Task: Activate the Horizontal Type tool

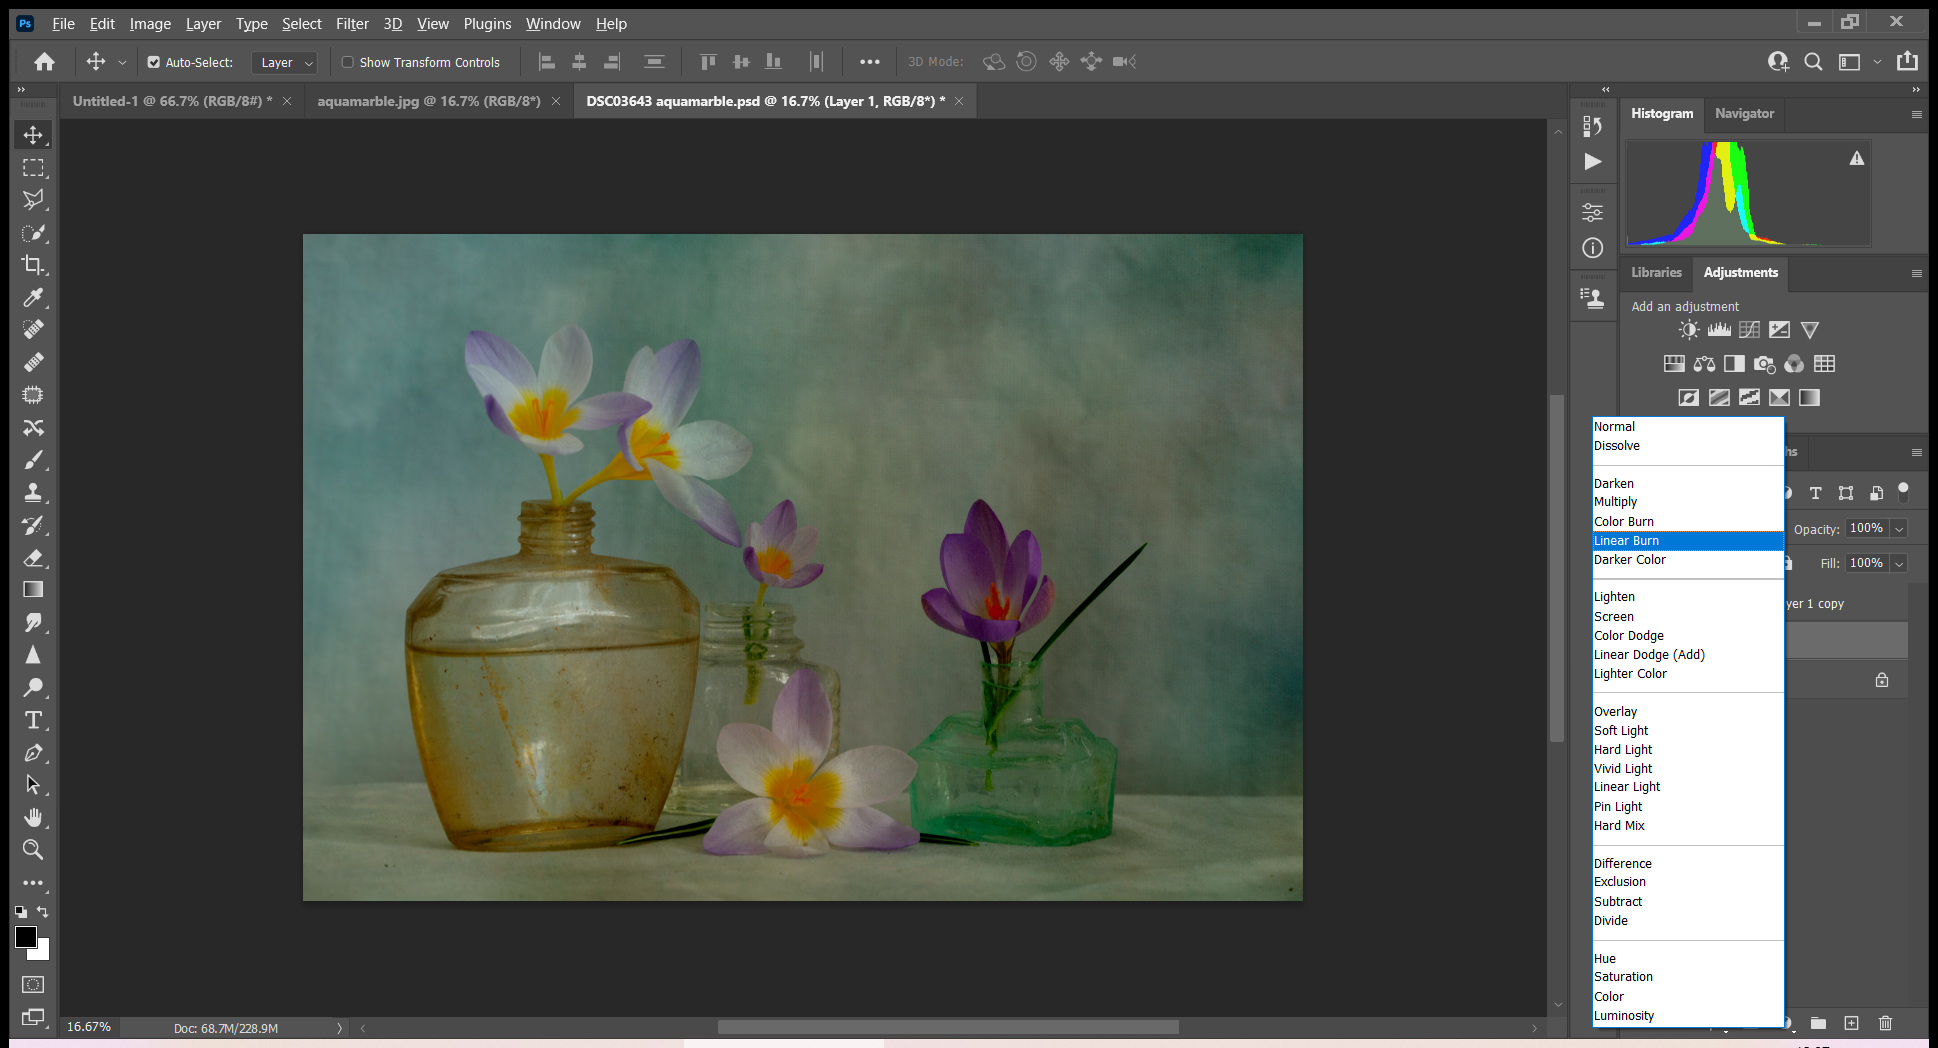Action: coord(33,720)
